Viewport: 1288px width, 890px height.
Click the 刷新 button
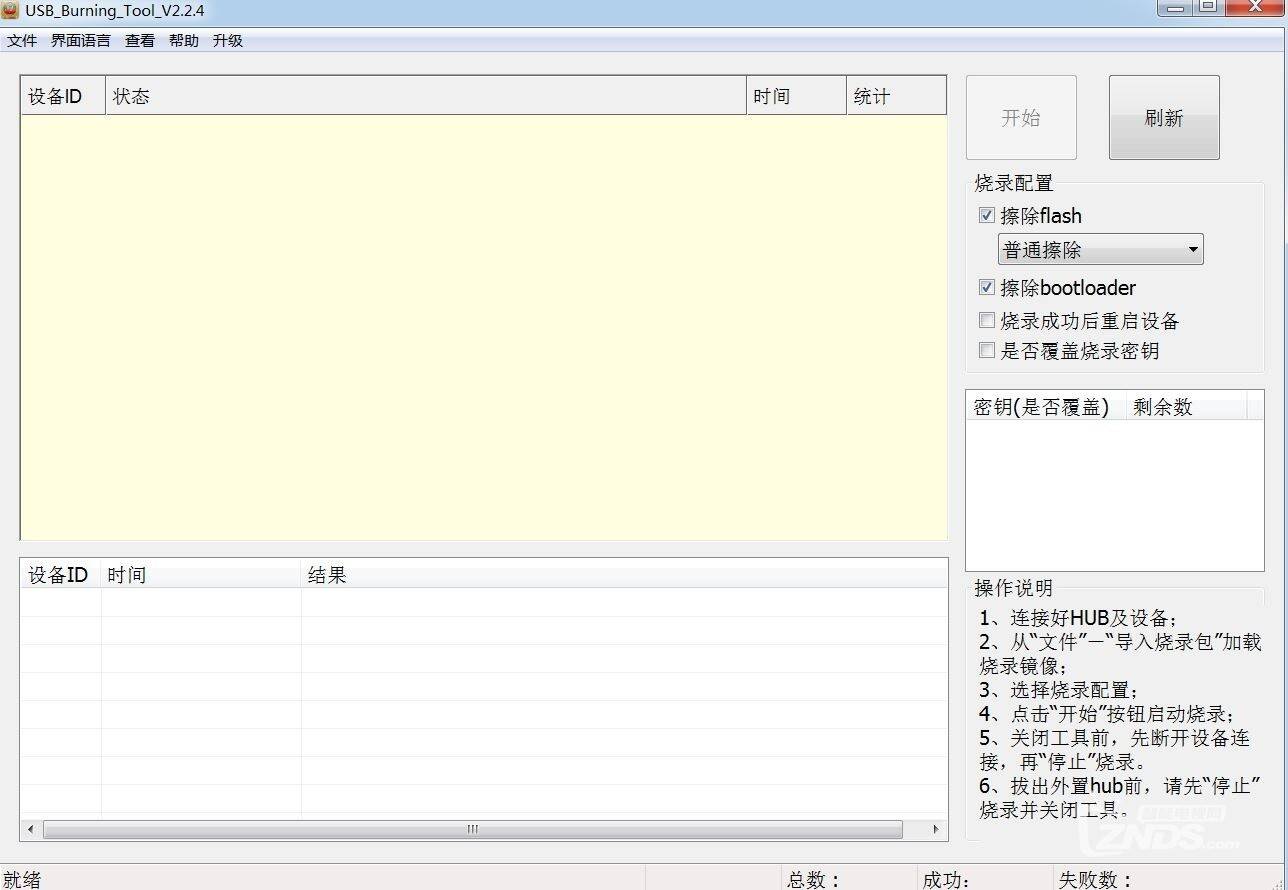click(1164, 118)
